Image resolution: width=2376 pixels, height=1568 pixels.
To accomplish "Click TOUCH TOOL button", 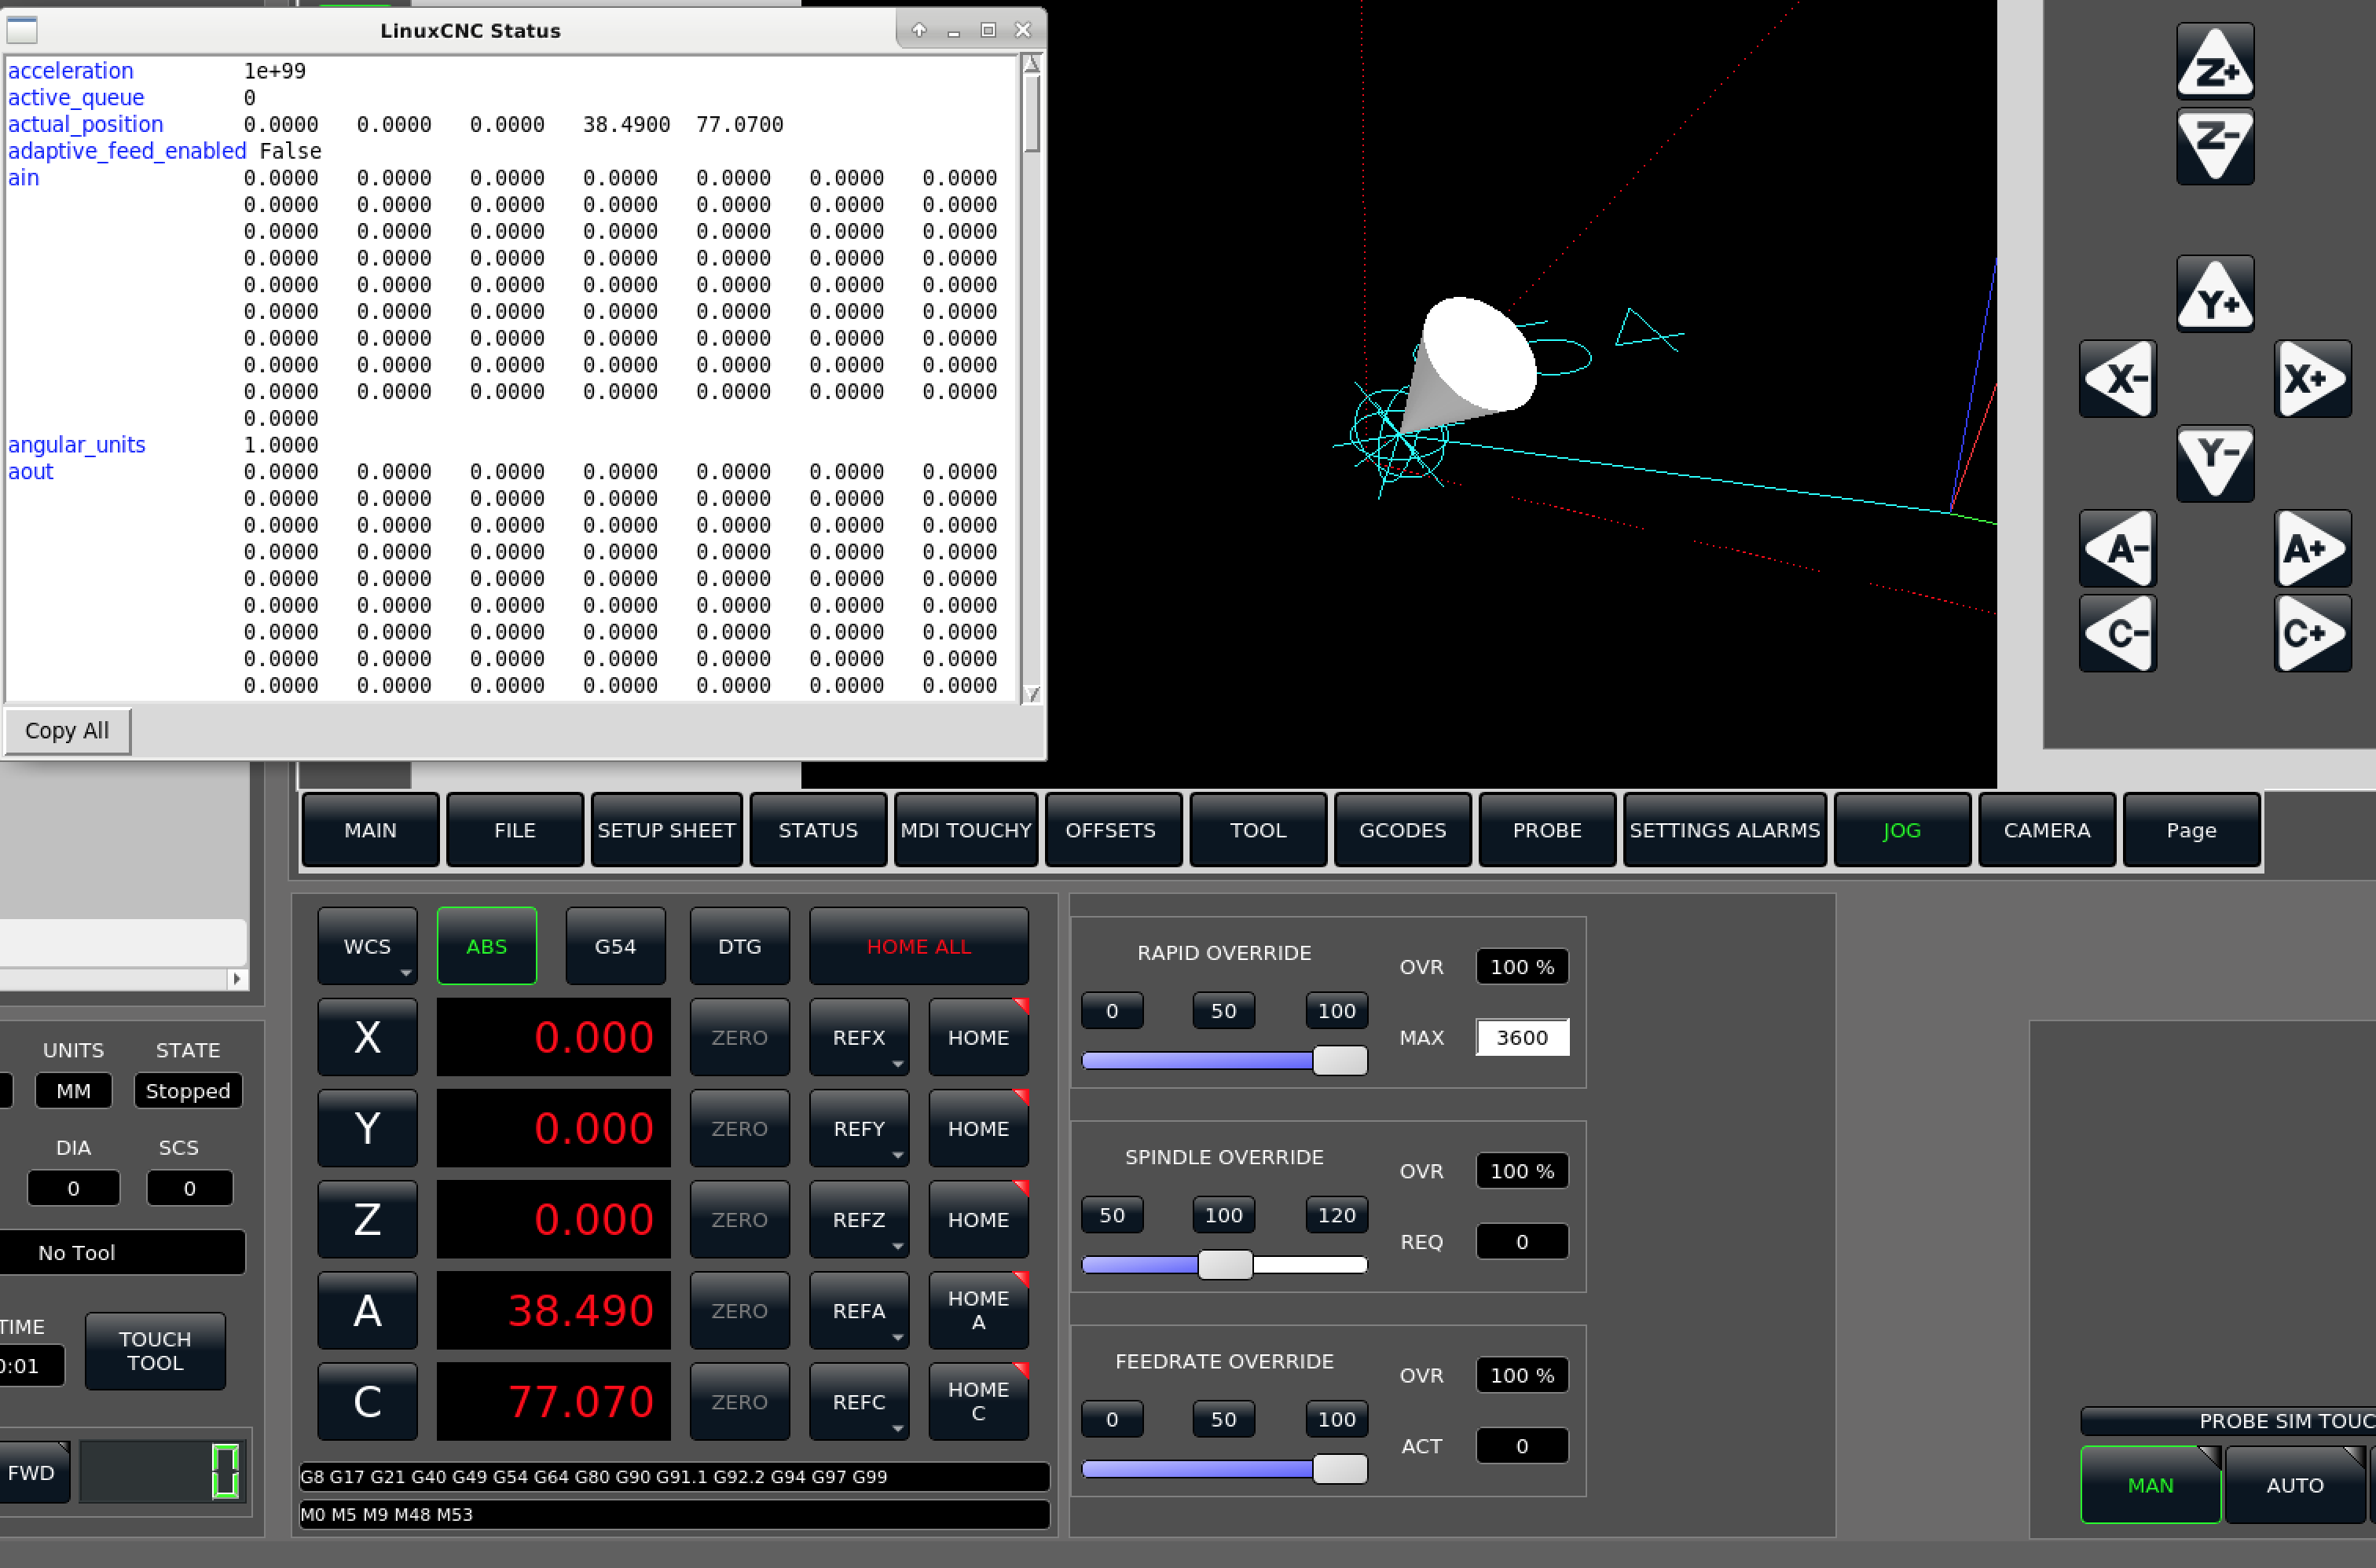I will pos(155,1351).
